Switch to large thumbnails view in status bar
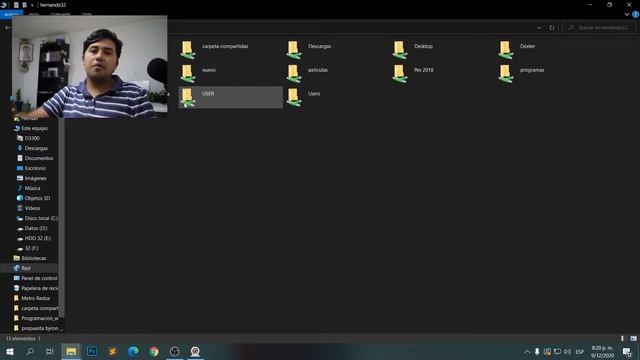Viewport: 640px width, 360px height. click(633, 338)
